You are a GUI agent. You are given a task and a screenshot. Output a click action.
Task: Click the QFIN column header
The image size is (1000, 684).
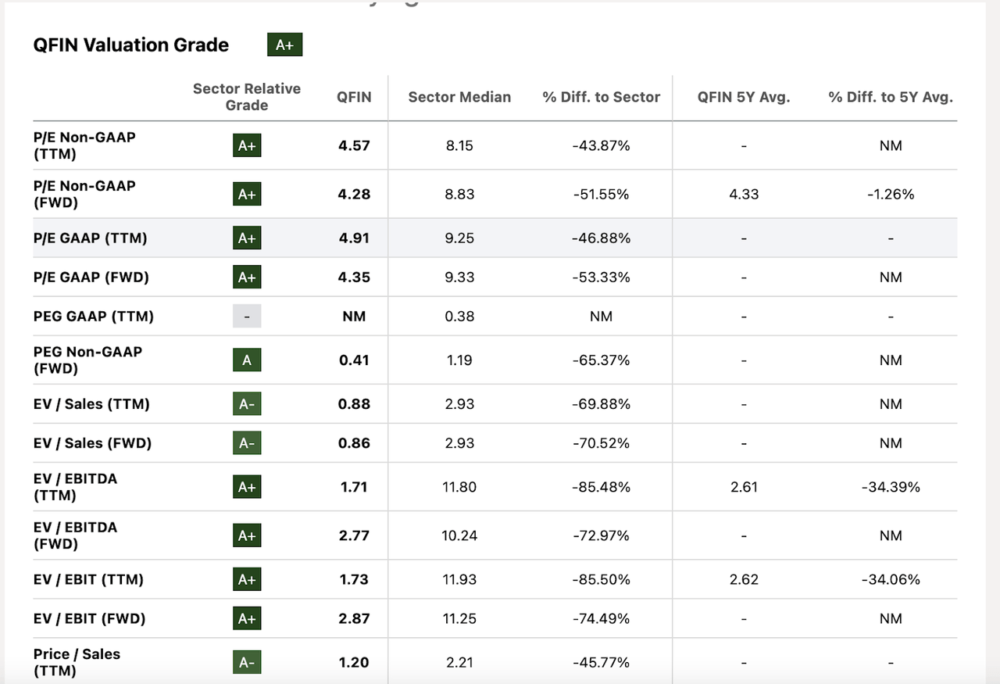pyautogui.click(x=354, y=97)
